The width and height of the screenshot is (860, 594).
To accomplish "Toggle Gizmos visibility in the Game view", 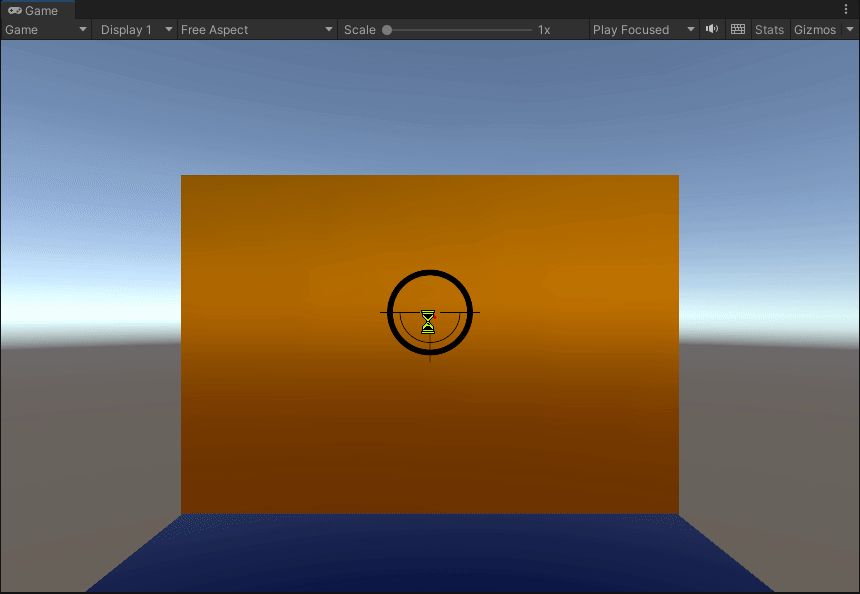I will [816, 29].
